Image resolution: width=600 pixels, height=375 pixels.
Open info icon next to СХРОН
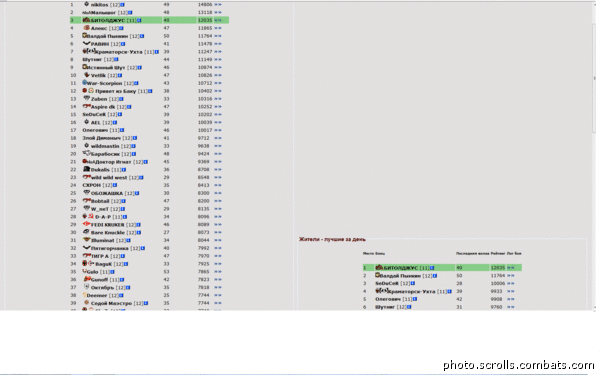115,185
